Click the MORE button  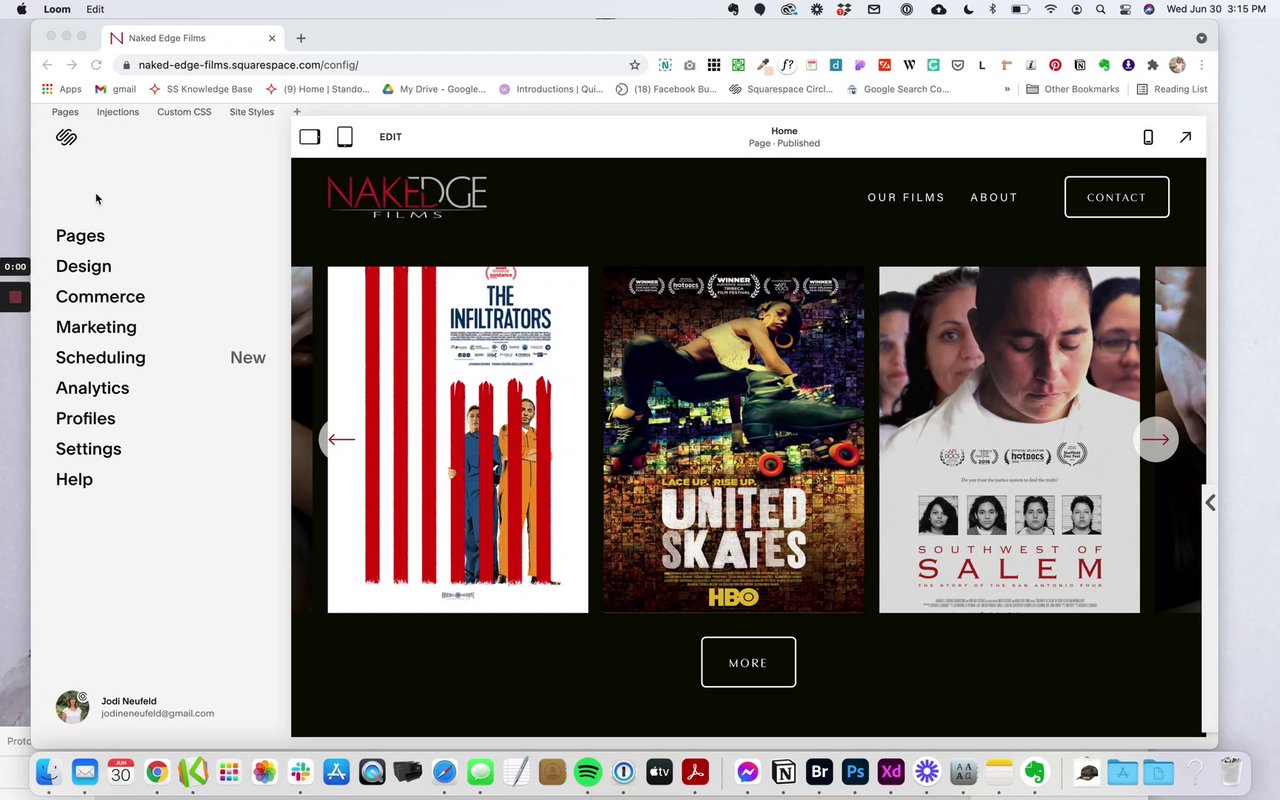click(x=748, y=662)
